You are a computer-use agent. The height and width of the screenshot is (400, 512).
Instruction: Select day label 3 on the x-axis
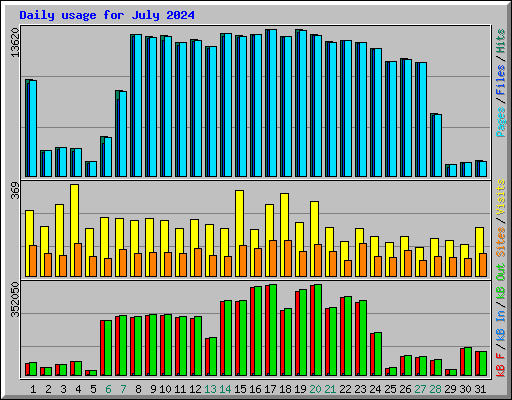click(x=63, y=389)
